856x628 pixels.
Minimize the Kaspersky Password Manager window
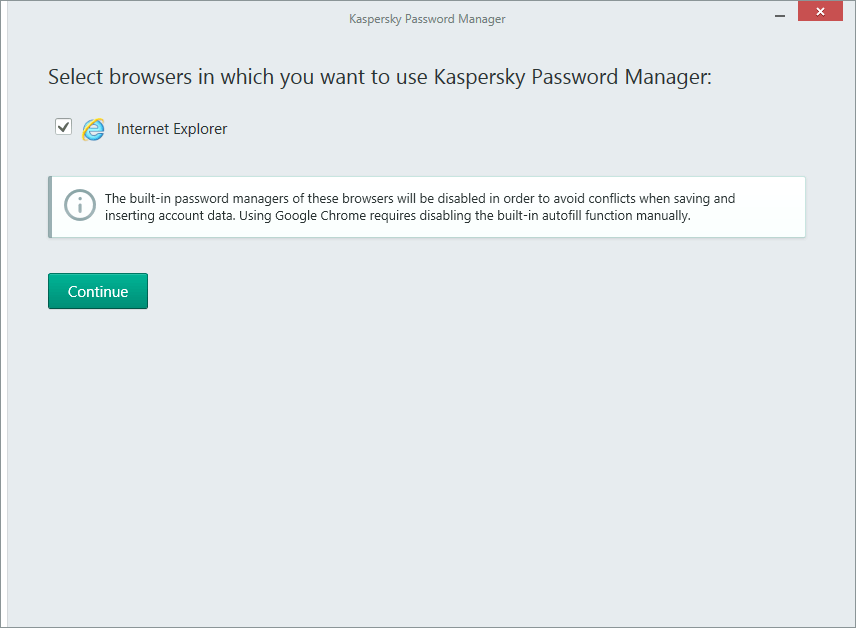tap(780, 16)
